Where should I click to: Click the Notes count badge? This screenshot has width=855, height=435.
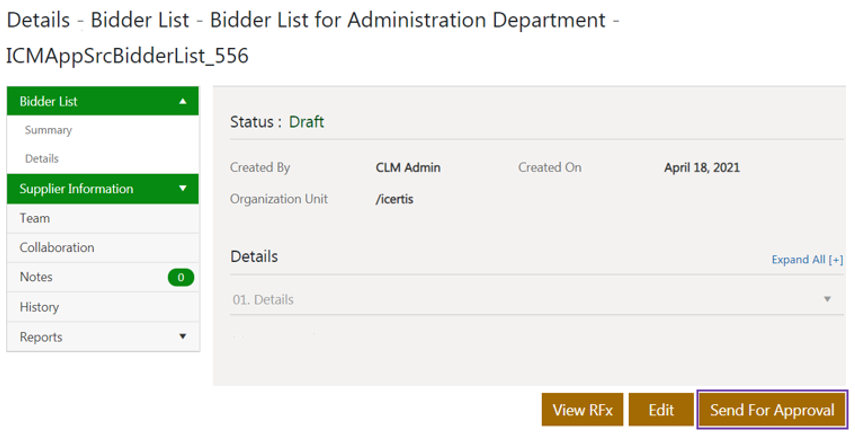click(x=181, y=277)
